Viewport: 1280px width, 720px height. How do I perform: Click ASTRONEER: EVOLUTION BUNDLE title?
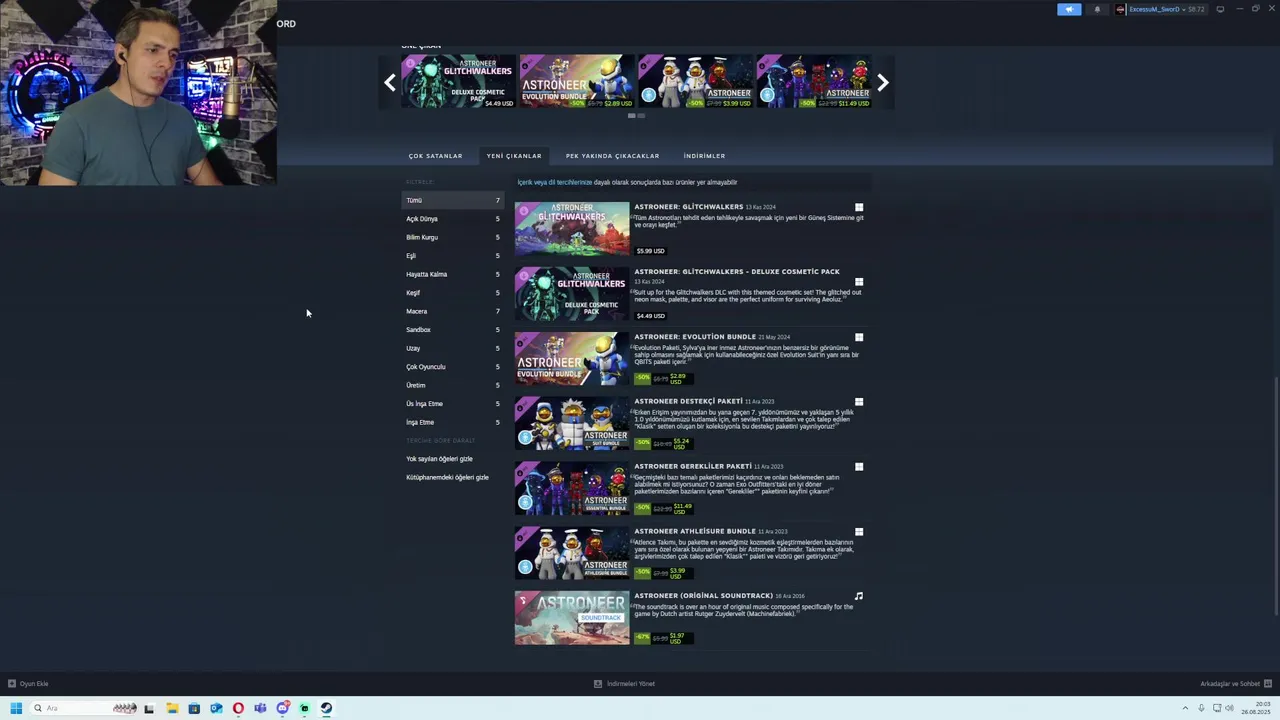(x=695, y=337)
